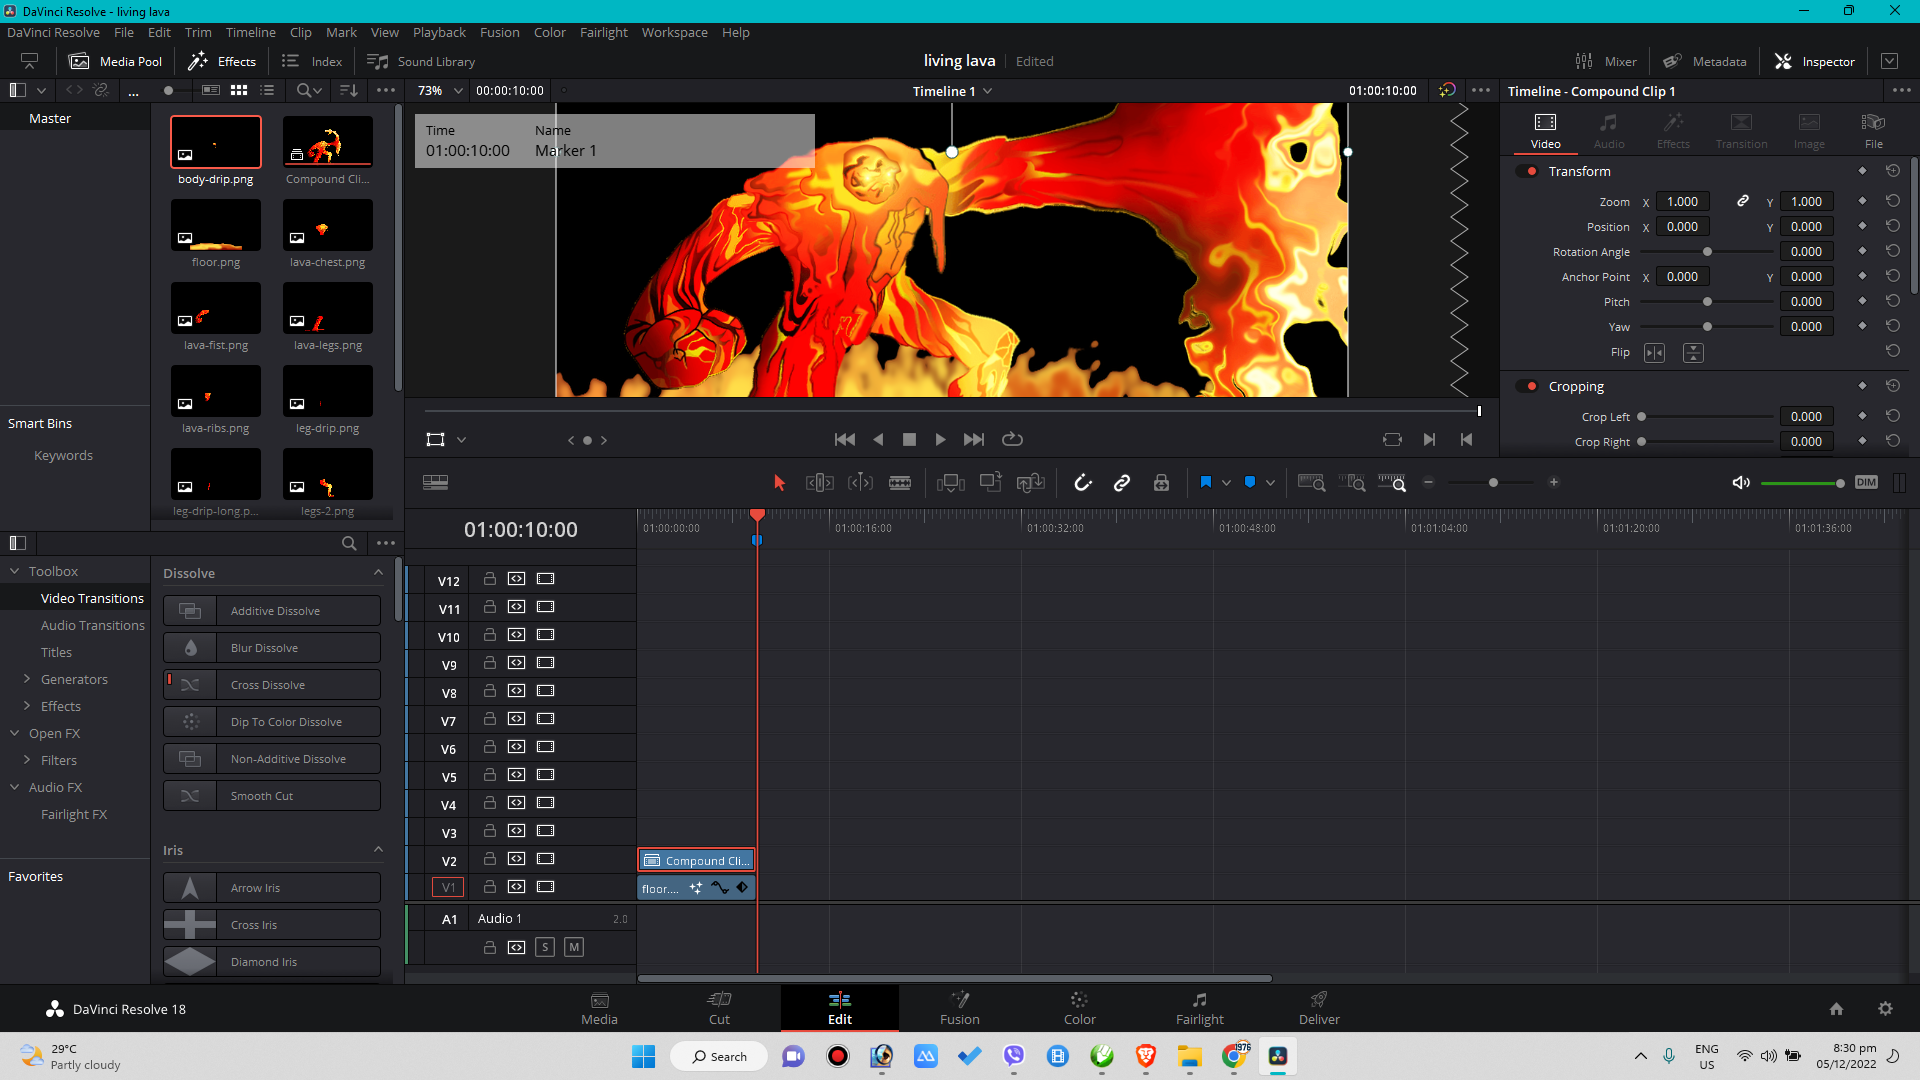Toggle the Position Lock icon
The height and width of the screenshot is (1080, 1920).
click(1161, 483)
